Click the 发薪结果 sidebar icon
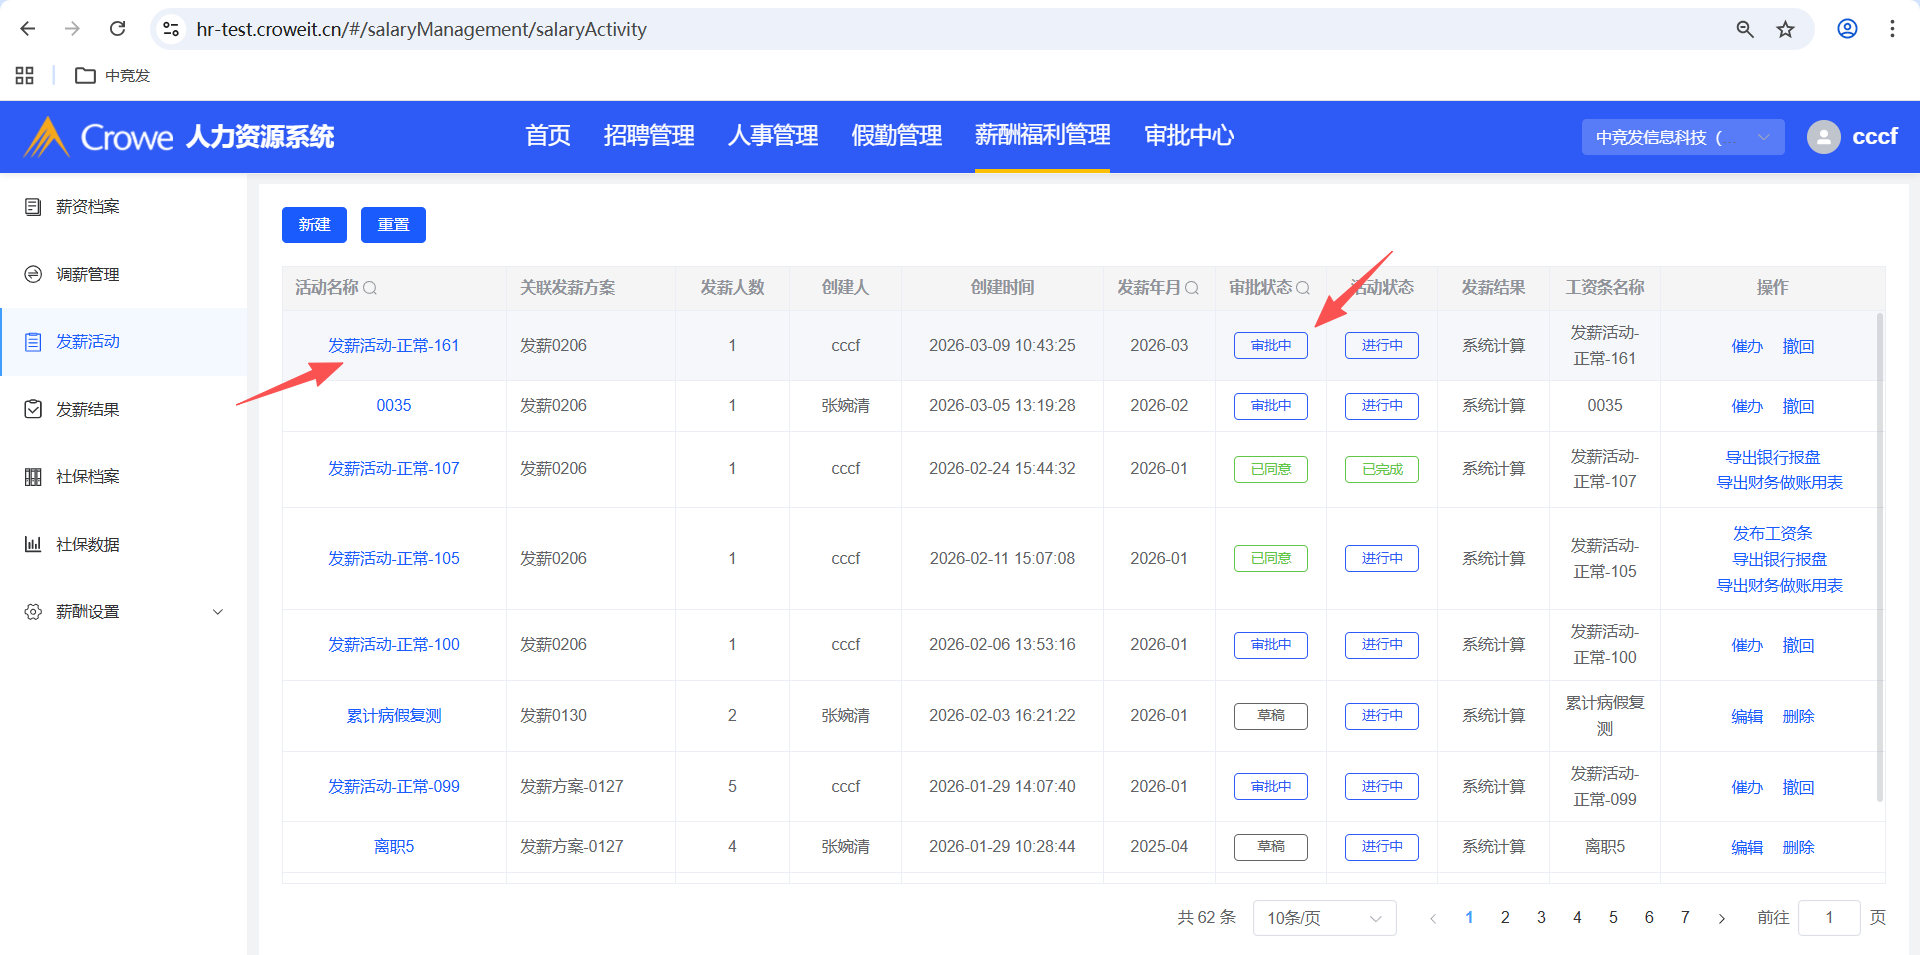 (33, 409)
